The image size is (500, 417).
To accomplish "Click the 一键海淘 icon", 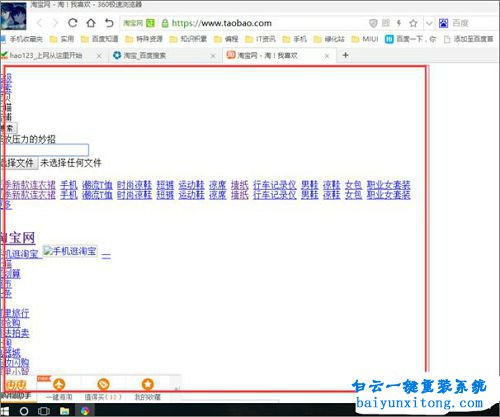I will pyautogui.click(x=59, y=385).
